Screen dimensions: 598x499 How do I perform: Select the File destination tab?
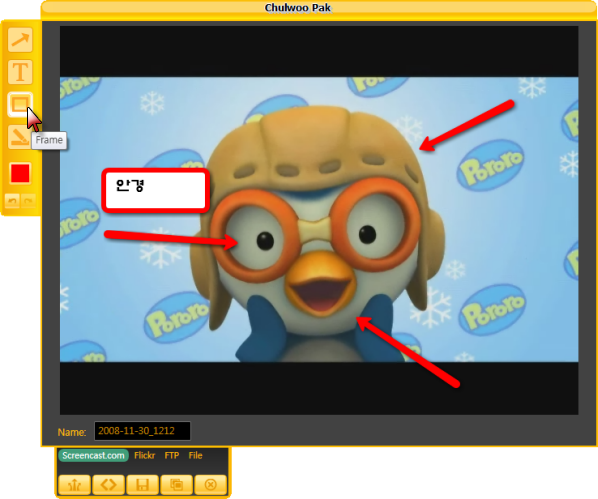coord(195,456)
